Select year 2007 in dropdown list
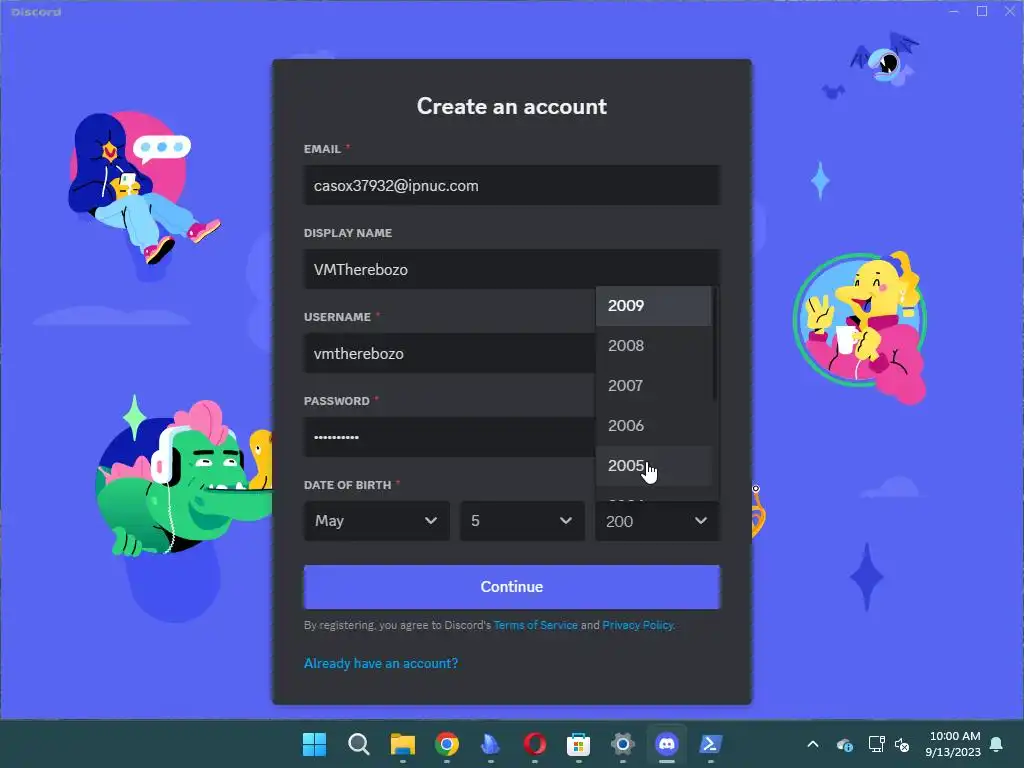 click(x=654, y=385)
